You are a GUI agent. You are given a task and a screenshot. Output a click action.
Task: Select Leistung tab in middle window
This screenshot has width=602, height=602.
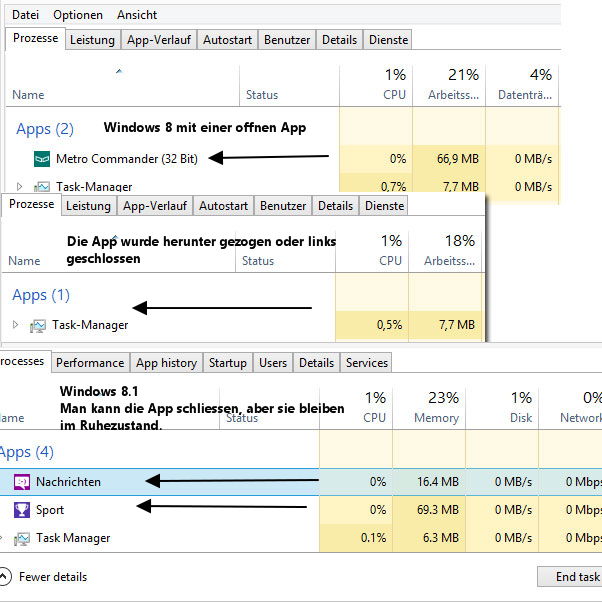(x=88, y=206)
